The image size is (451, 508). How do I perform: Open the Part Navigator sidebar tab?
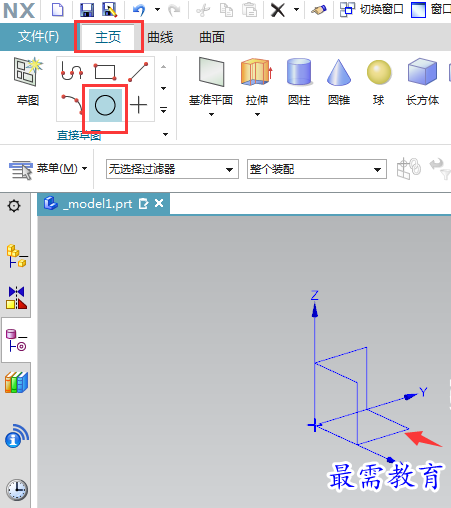(x=16, y=340)
